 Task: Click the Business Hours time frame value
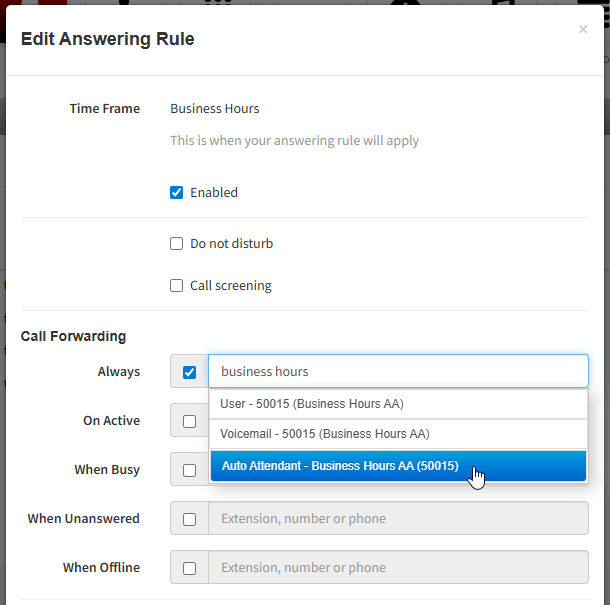tap(215, 109)
